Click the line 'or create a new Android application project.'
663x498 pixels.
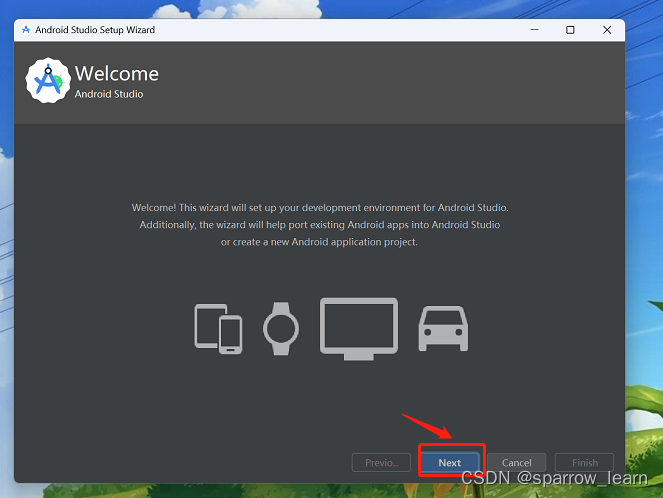coord(319,242)
